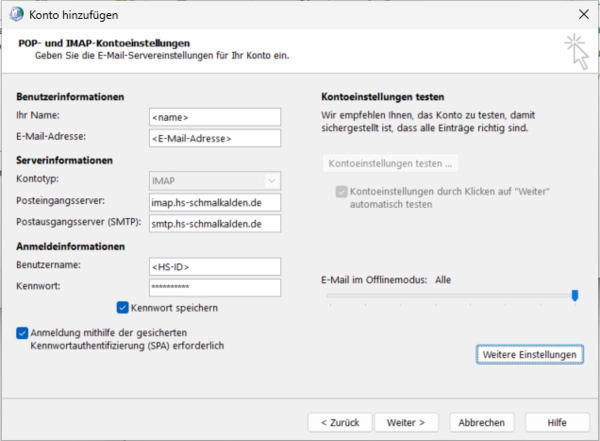
Task: Focus the Ihr Name input field
Action: [215, 117]
